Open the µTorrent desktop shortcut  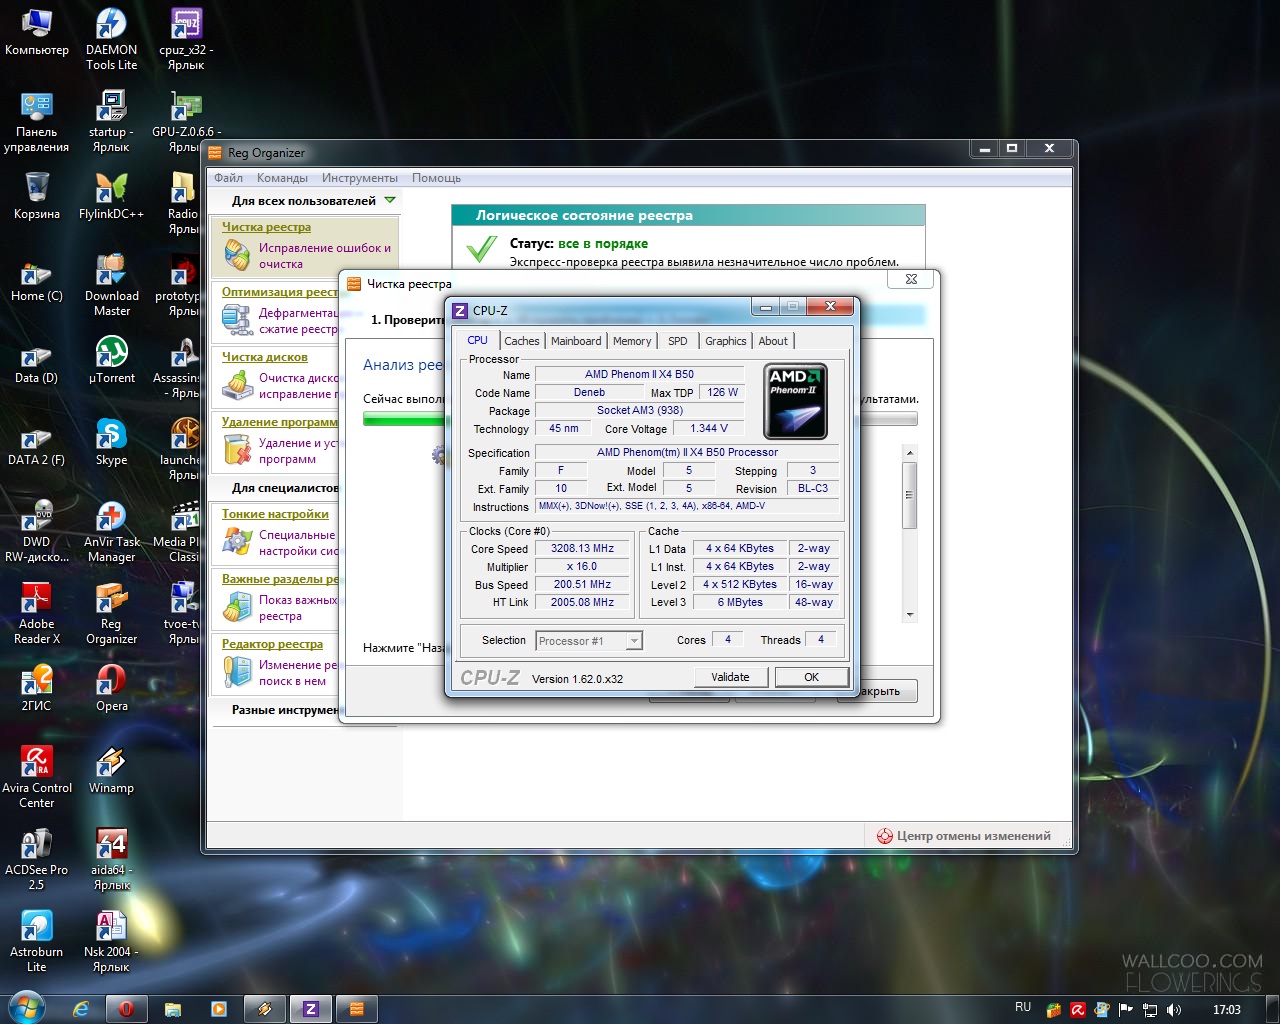[x=111, y=353]
